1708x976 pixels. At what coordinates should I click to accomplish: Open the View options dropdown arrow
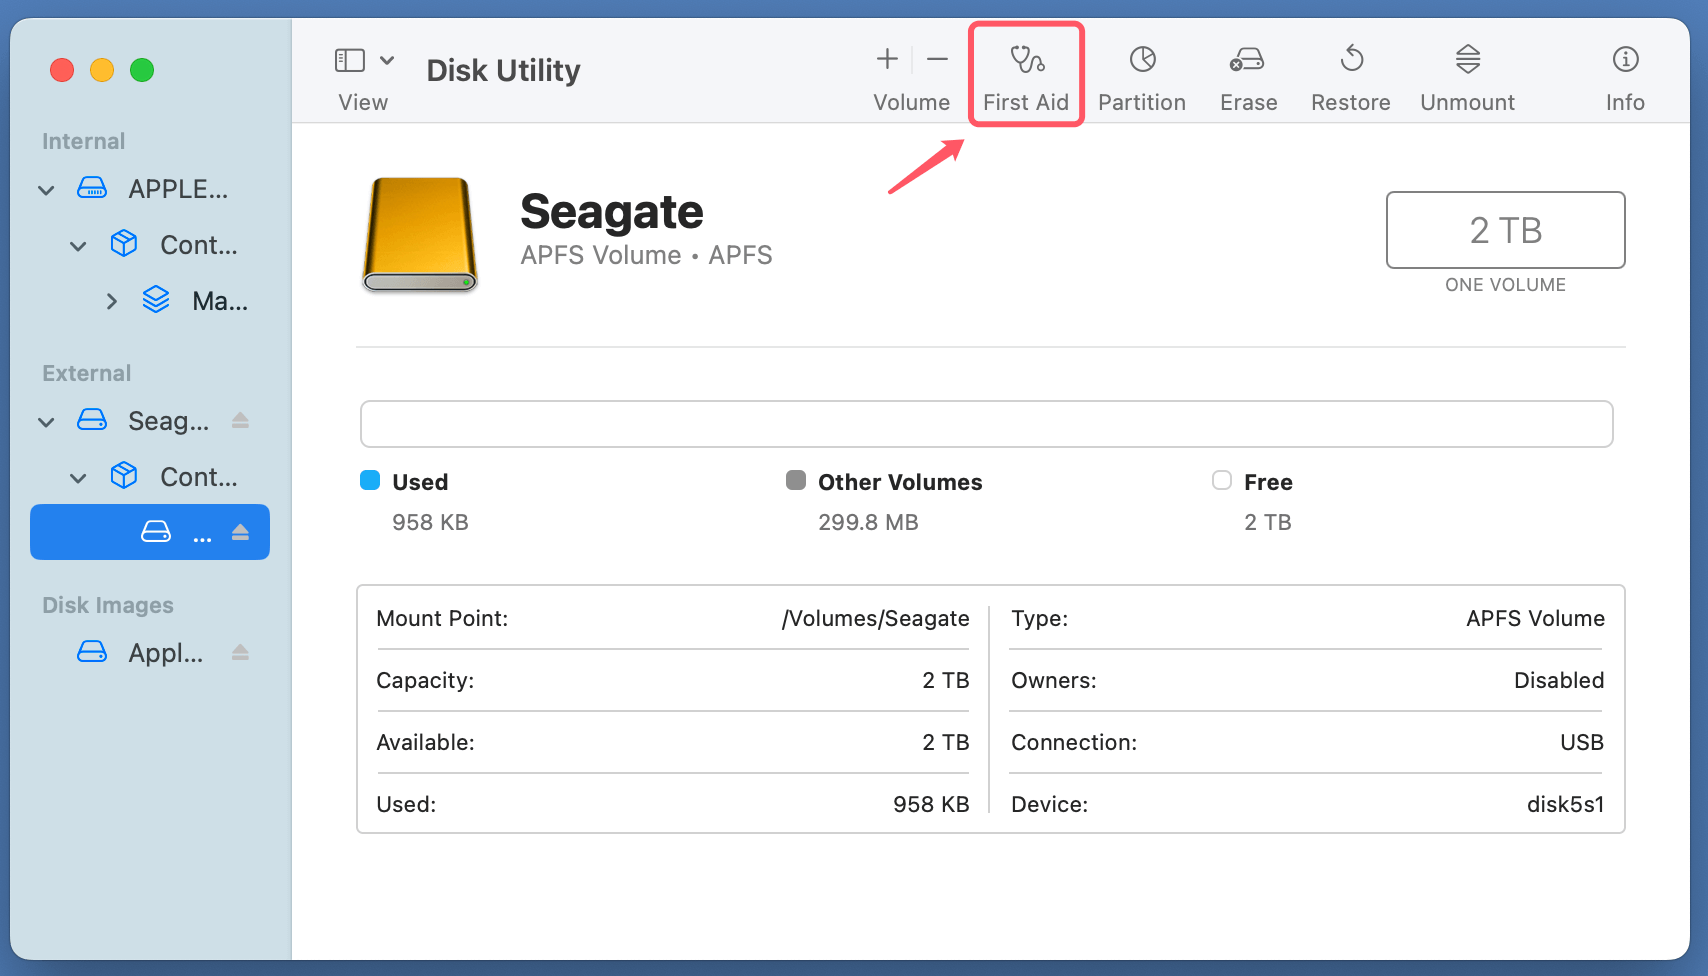pyautogui.click(x=387, y=59)
